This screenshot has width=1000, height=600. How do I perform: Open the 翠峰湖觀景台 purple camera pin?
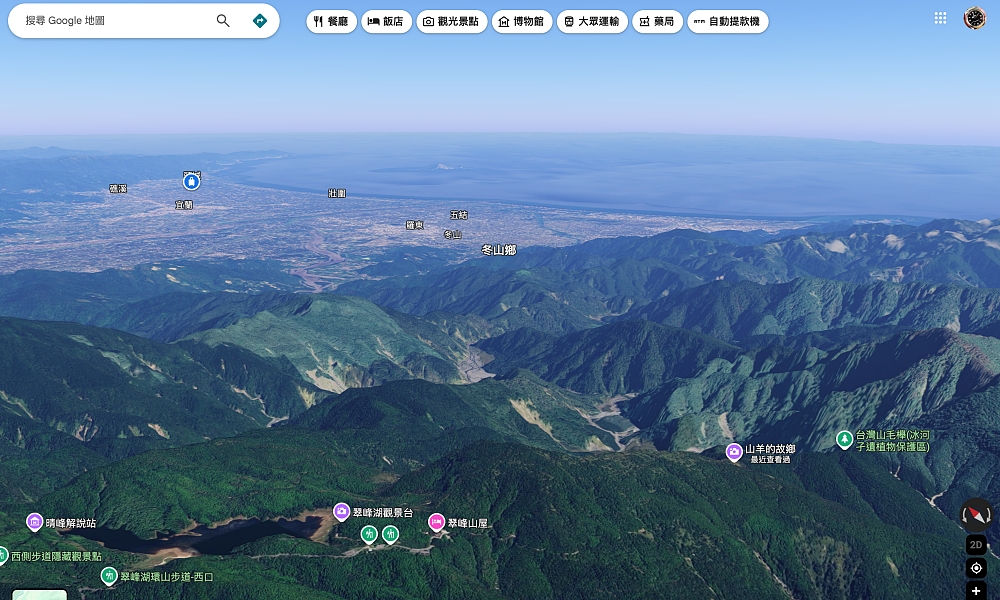pos(341,511)
